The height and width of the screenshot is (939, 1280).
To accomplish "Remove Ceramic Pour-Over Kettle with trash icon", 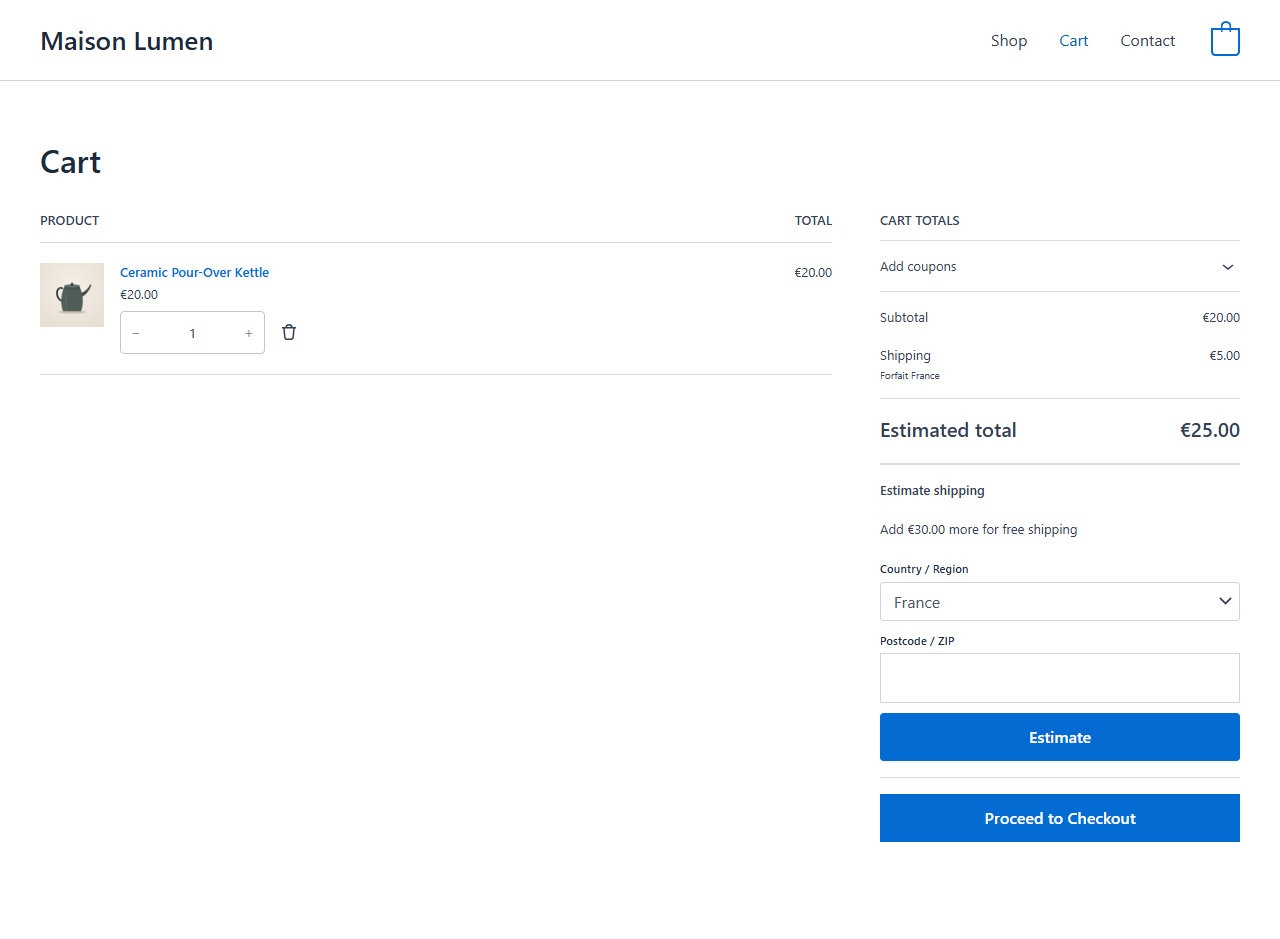I will coord(289,332).
